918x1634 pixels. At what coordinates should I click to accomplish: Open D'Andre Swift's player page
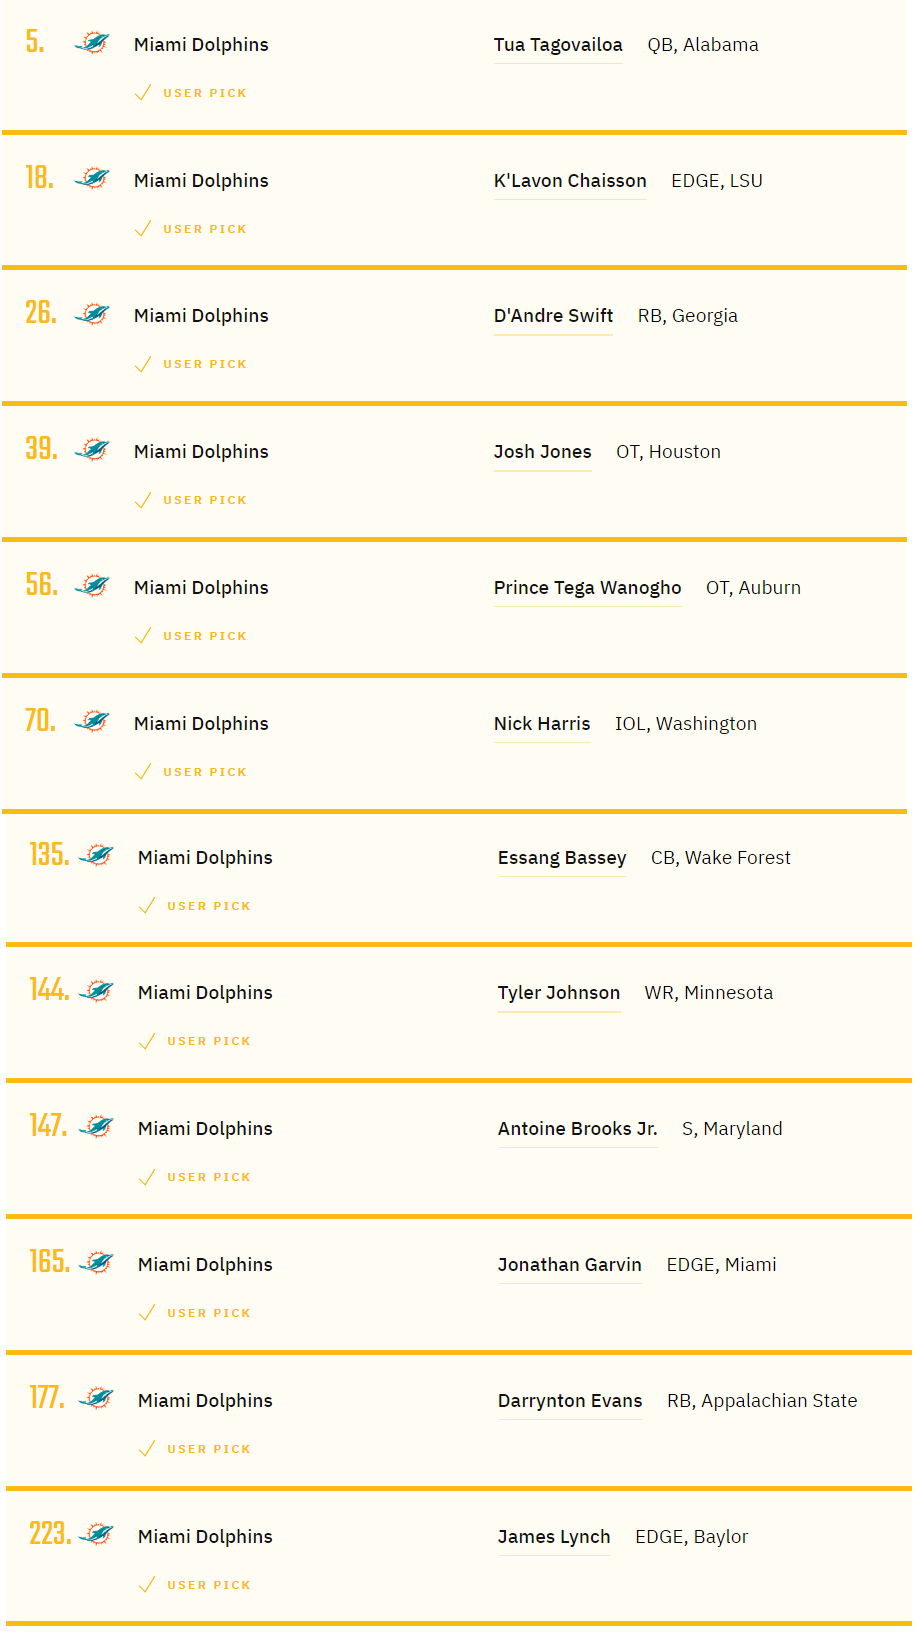[553, 316]
